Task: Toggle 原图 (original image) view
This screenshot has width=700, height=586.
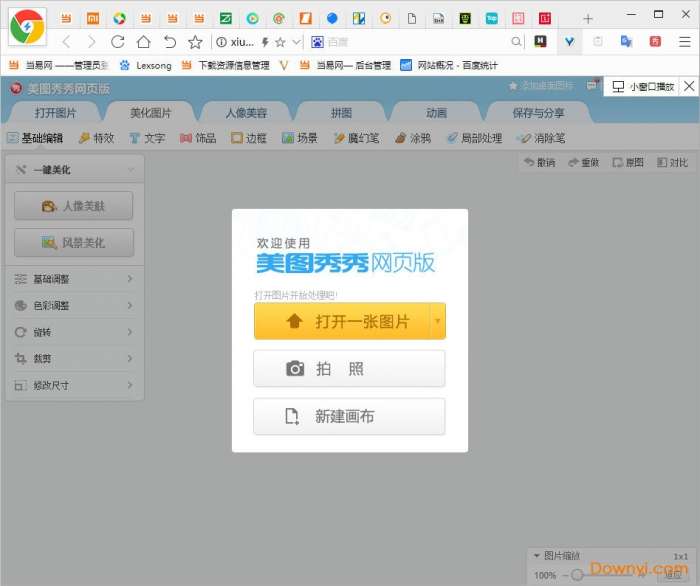Action: click(x=627, y=162)
